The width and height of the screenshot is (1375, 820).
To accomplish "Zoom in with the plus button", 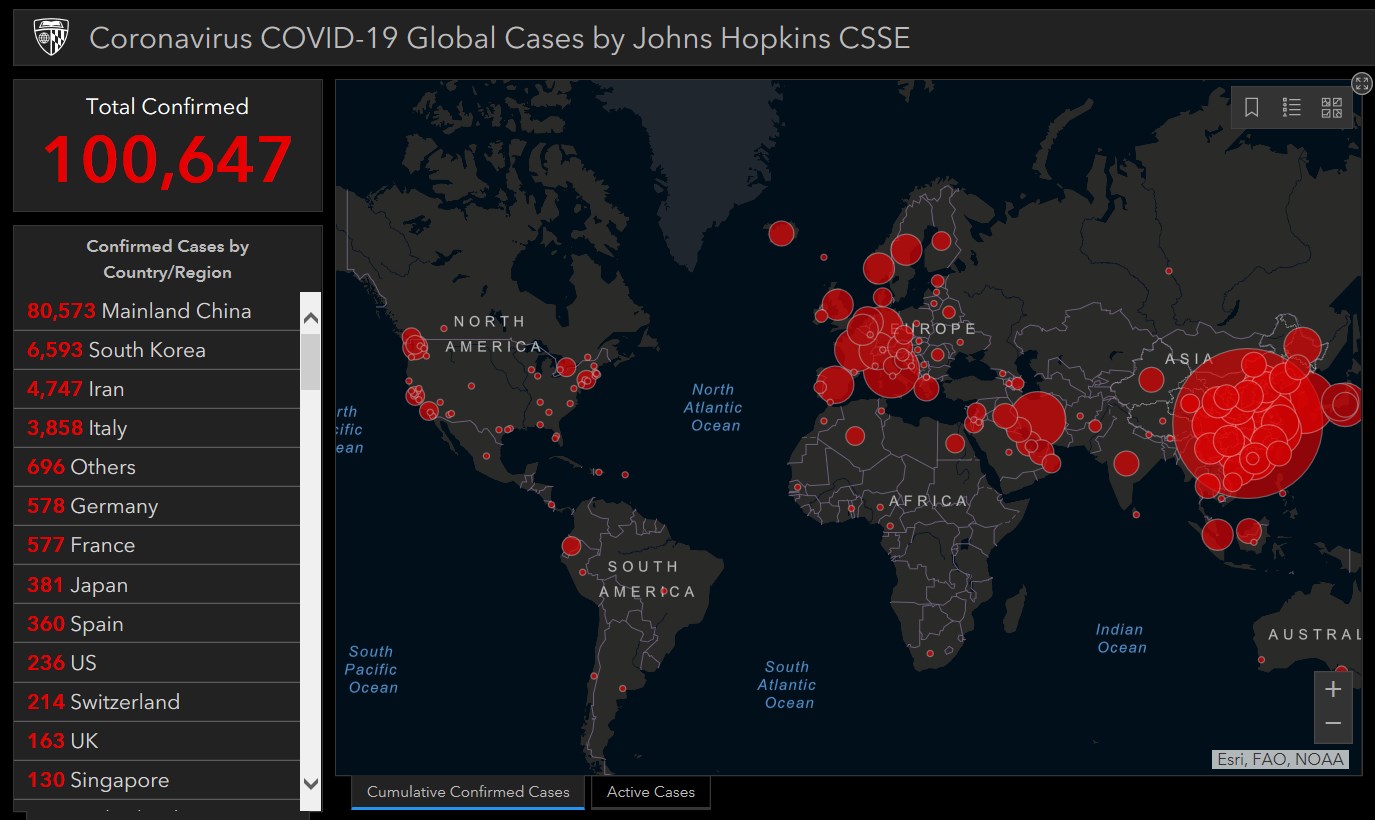I will [1333, 689].
